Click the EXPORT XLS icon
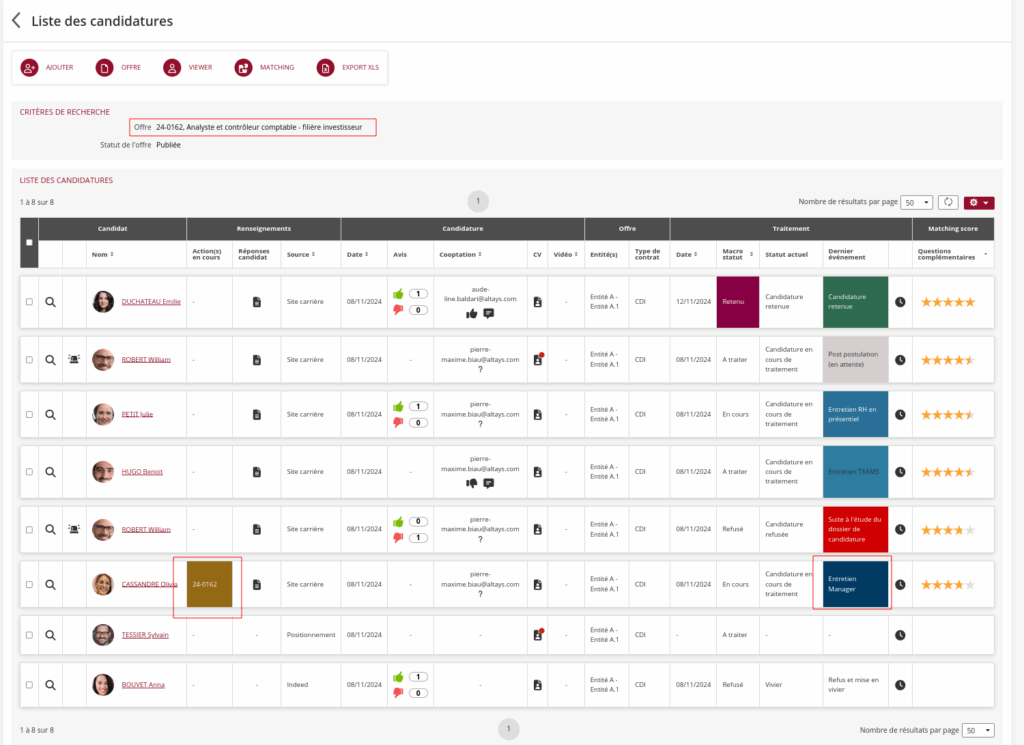This screenshot has width=1024, height=745. pos(325,67)
